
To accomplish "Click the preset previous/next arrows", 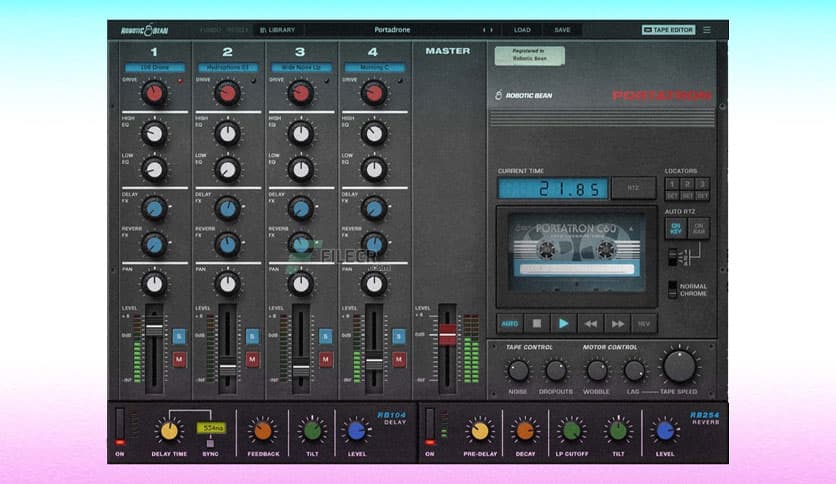I will 489,30.
